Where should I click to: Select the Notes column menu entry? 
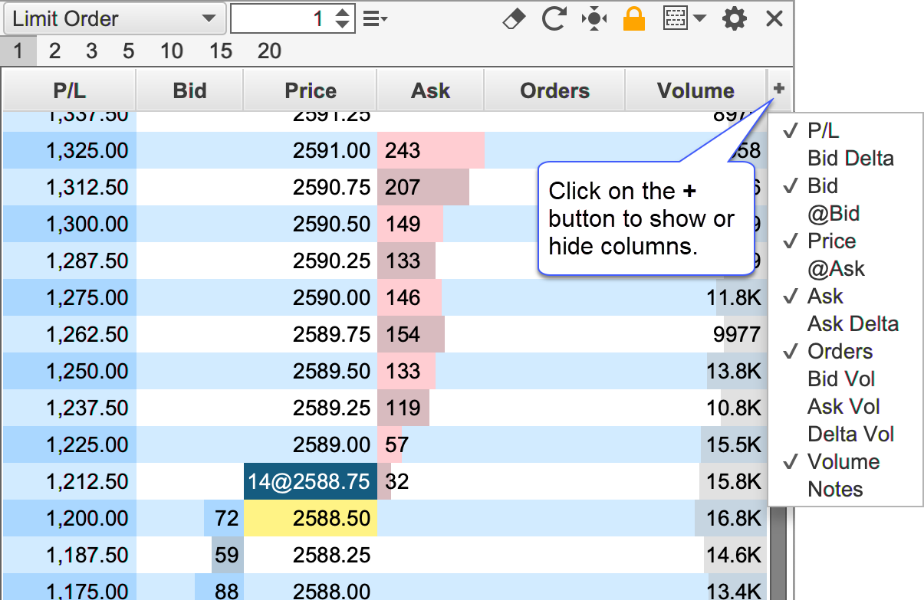(x=835, y=489)
